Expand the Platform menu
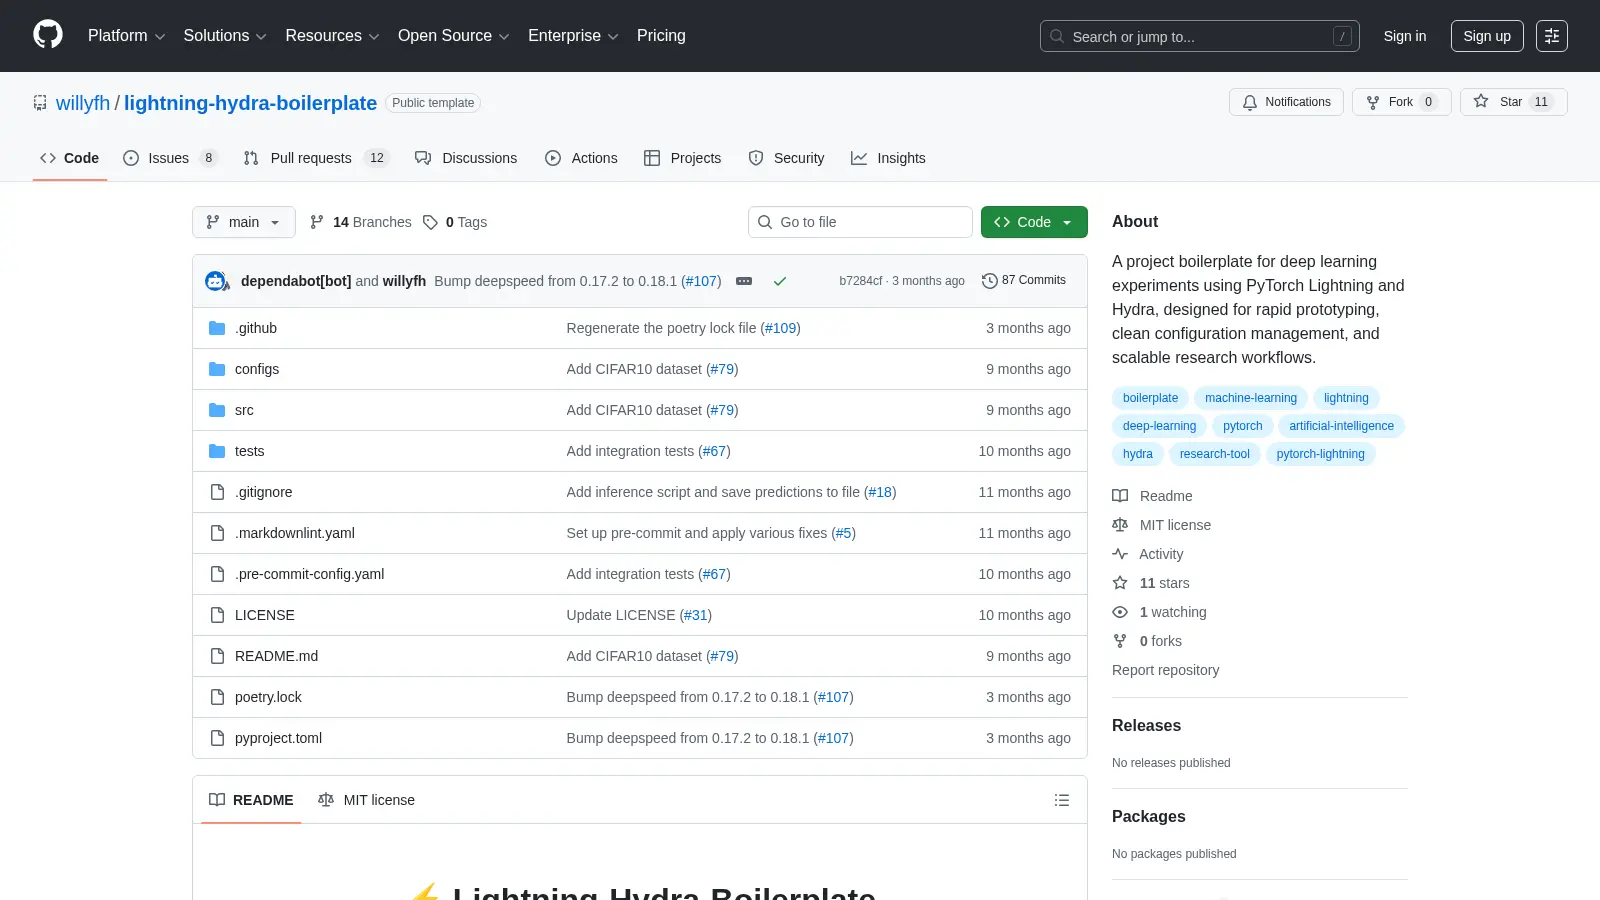Image resolution: width=1600 pixels, height=900 pixels. pos(126,36)
